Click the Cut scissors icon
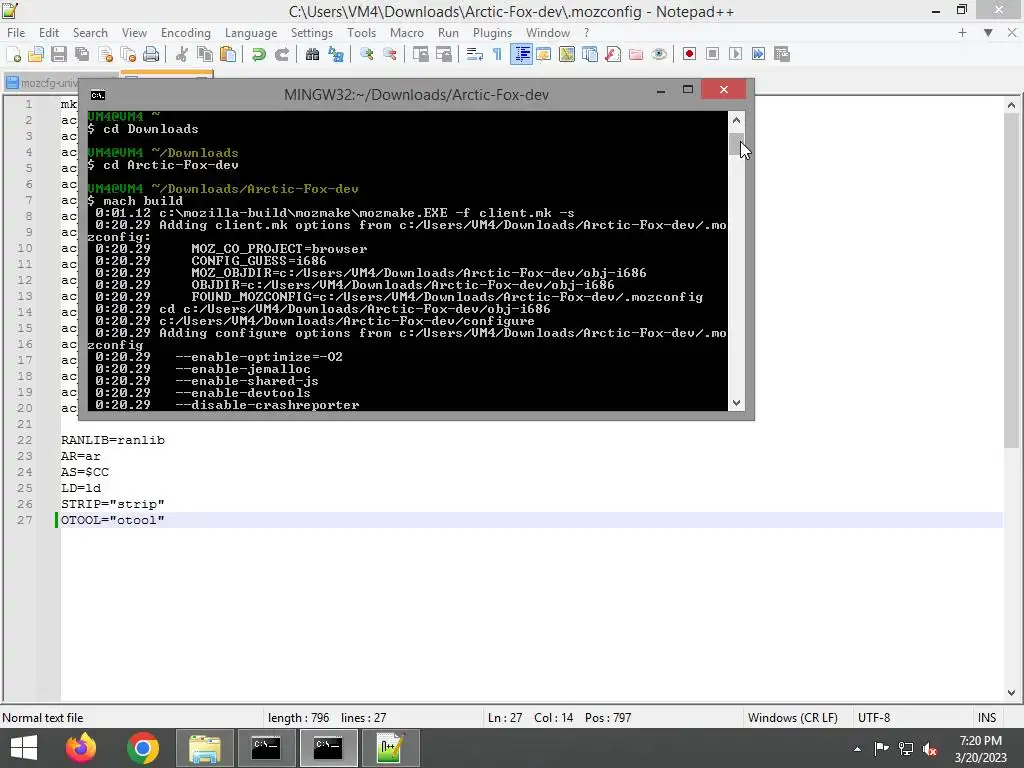 click(182, 54)
